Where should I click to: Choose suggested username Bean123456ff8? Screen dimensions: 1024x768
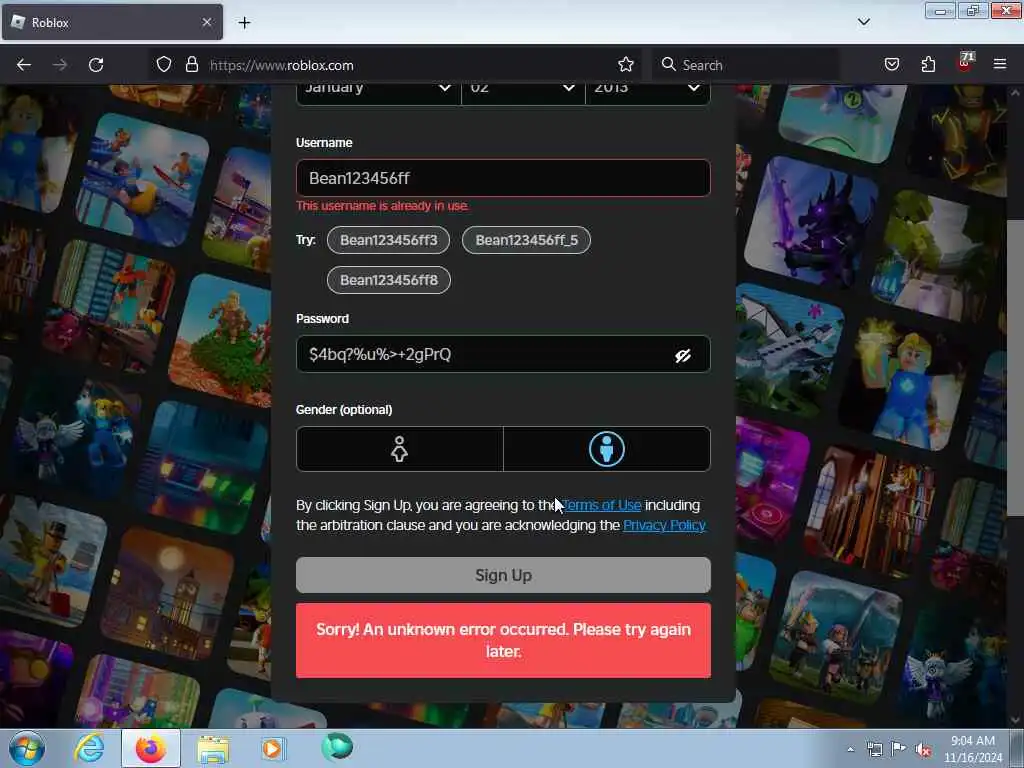[389, 280]
